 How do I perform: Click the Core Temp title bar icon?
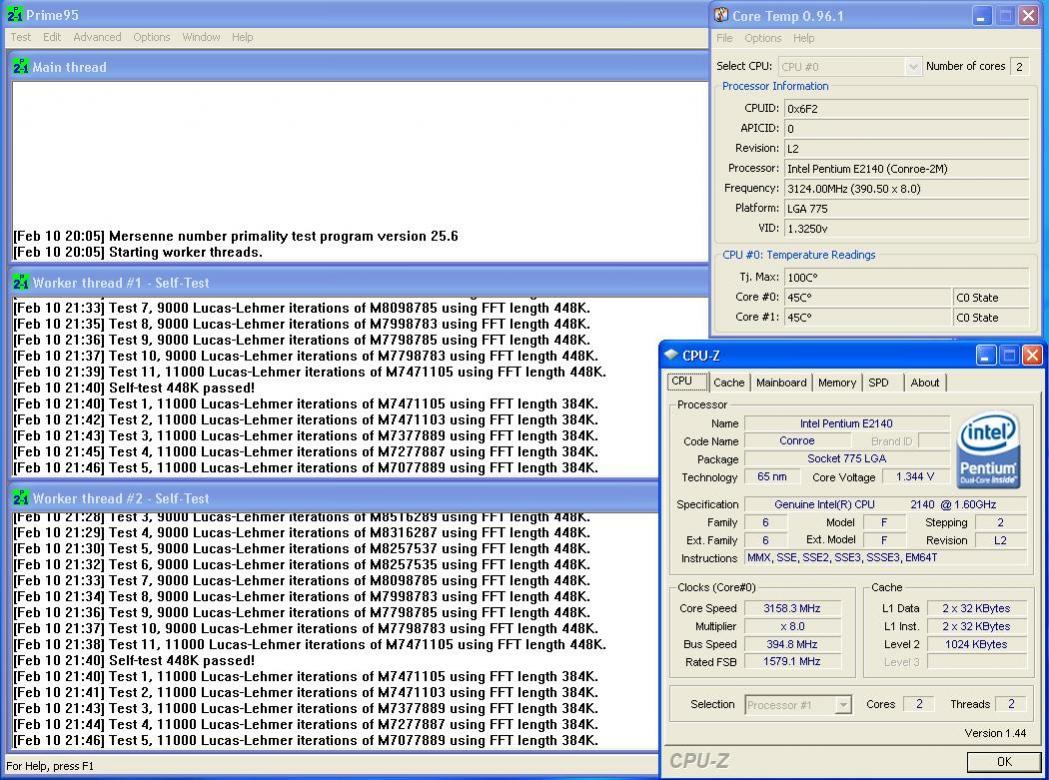[721, 15]
